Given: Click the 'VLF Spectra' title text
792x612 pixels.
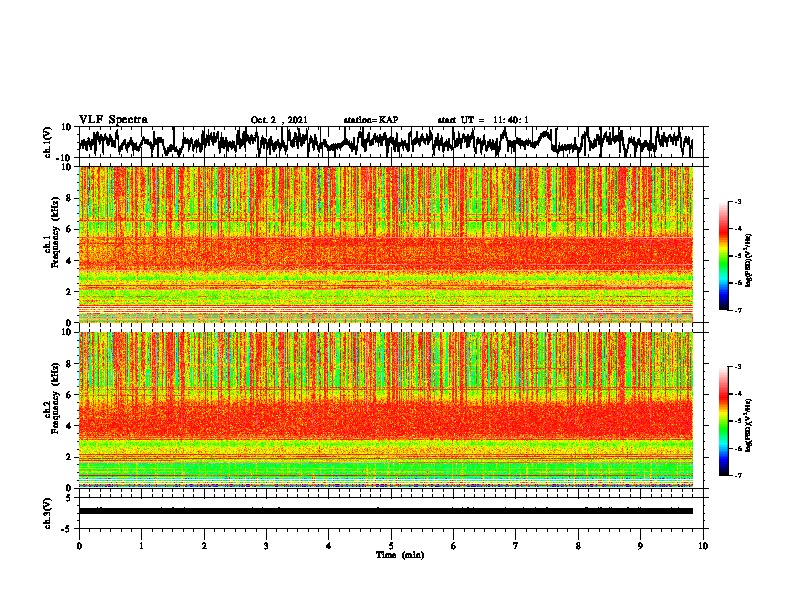Looking at the screenshot, I should coord(113,120).
